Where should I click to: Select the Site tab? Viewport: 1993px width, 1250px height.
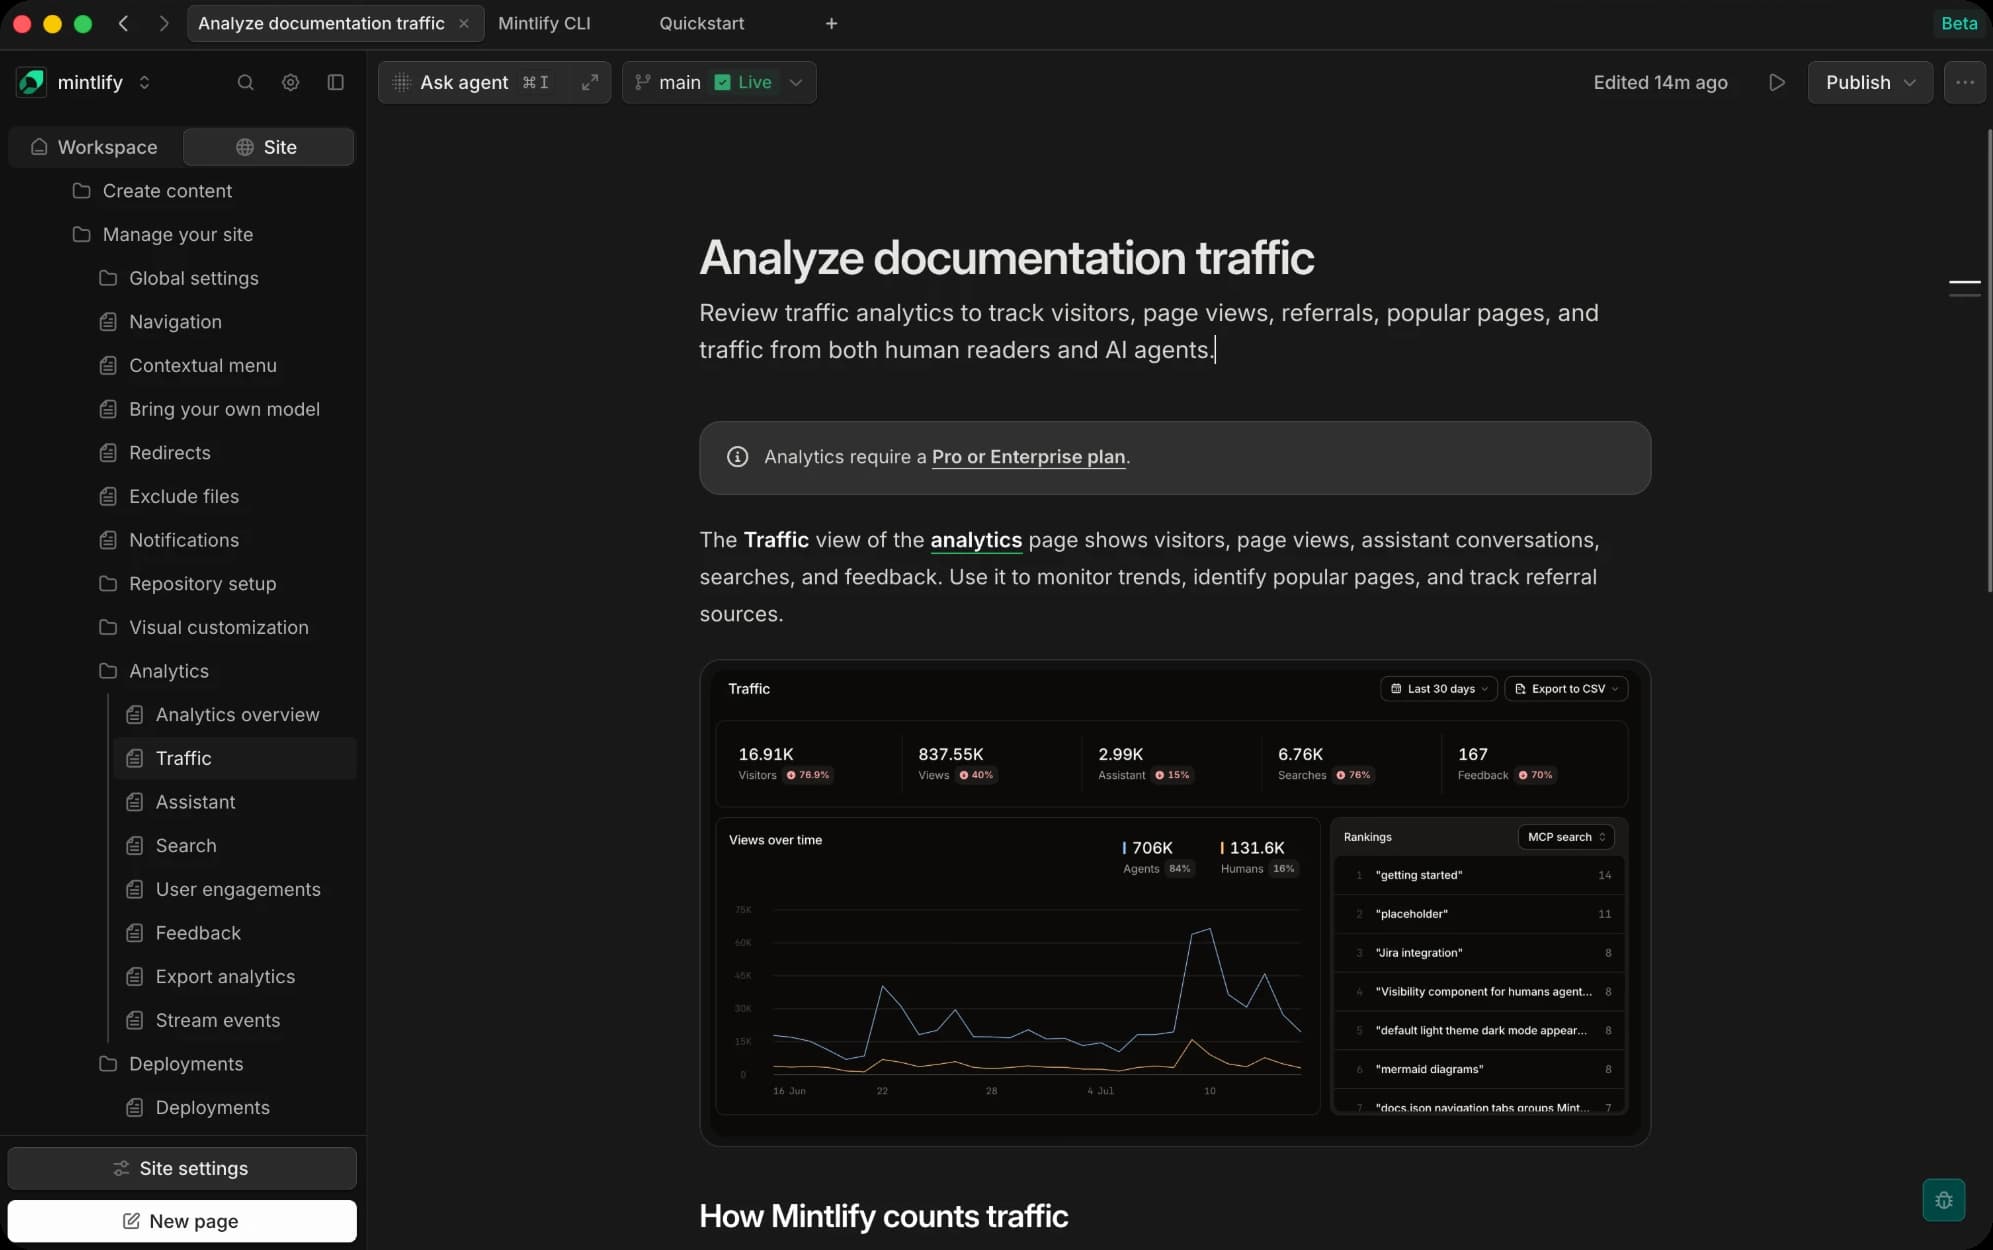tap(268, 147)
